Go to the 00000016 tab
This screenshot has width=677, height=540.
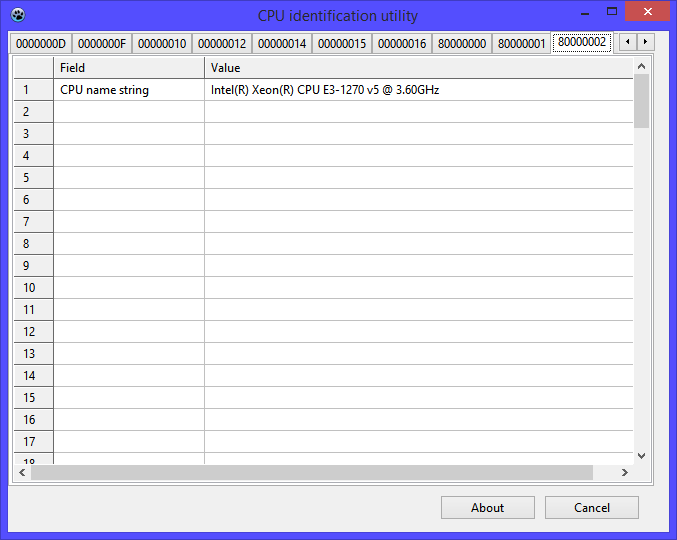tap(402, 44)
